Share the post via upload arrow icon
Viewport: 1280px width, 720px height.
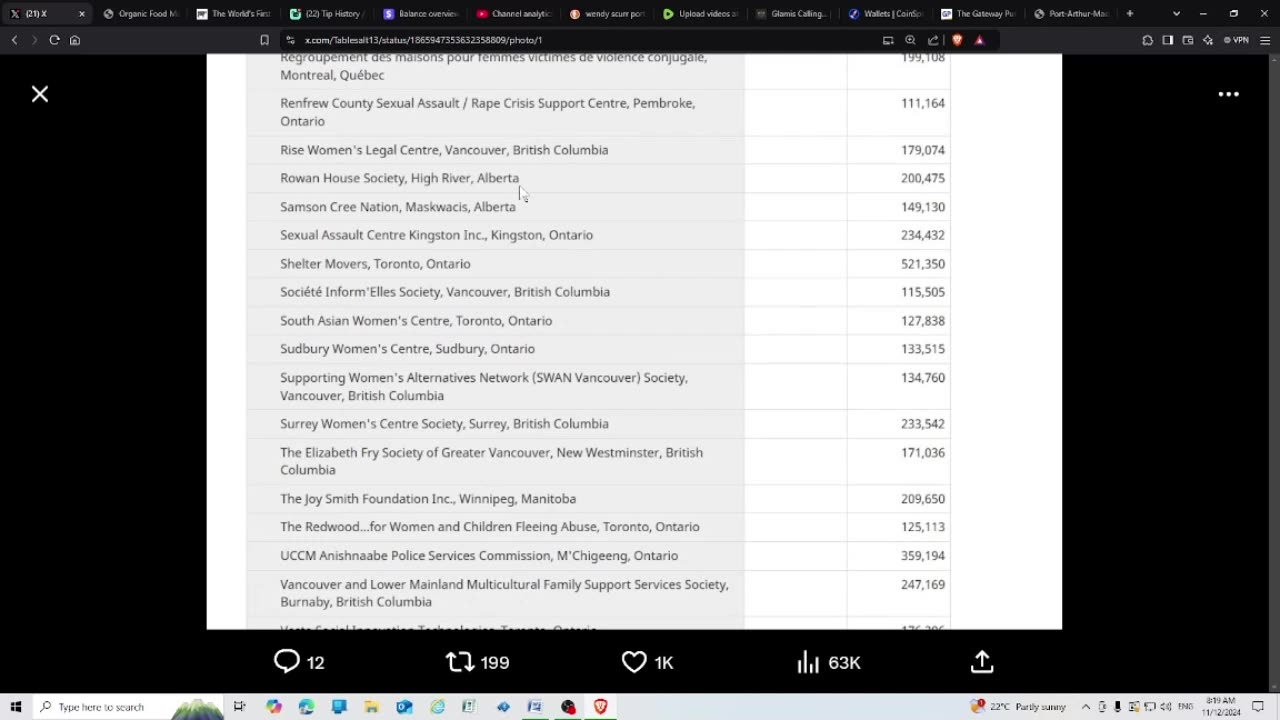coord(982,662)
